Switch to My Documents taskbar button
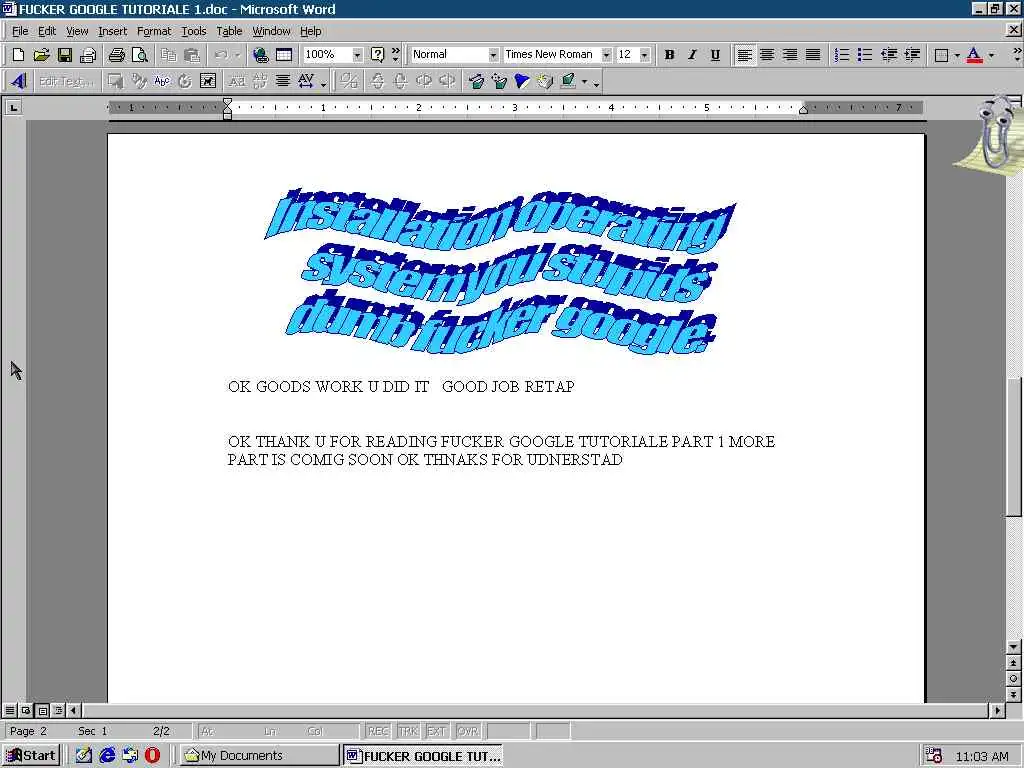This screenshot has width=1024, height=768. 259,755
